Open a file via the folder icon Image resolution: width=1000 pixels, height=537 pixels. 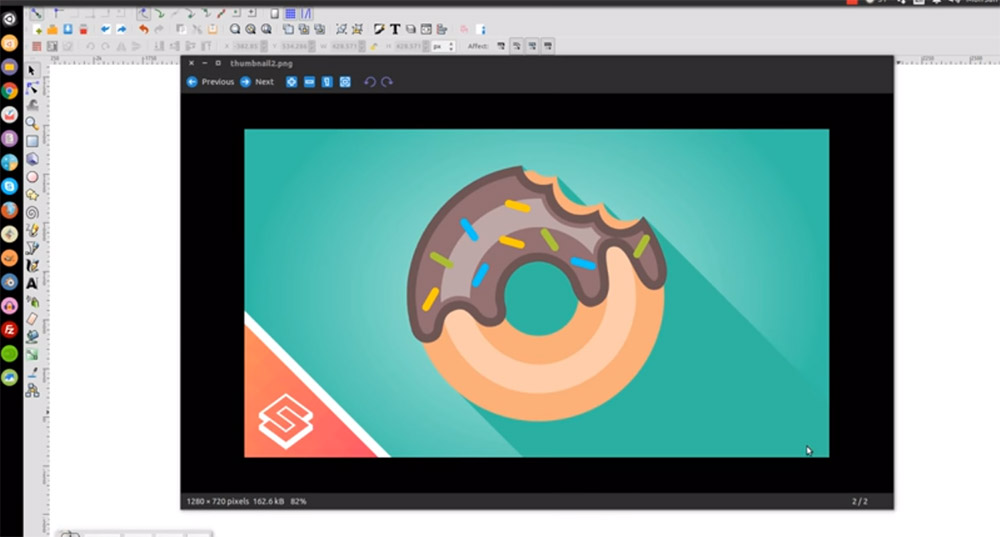point(52,29)
